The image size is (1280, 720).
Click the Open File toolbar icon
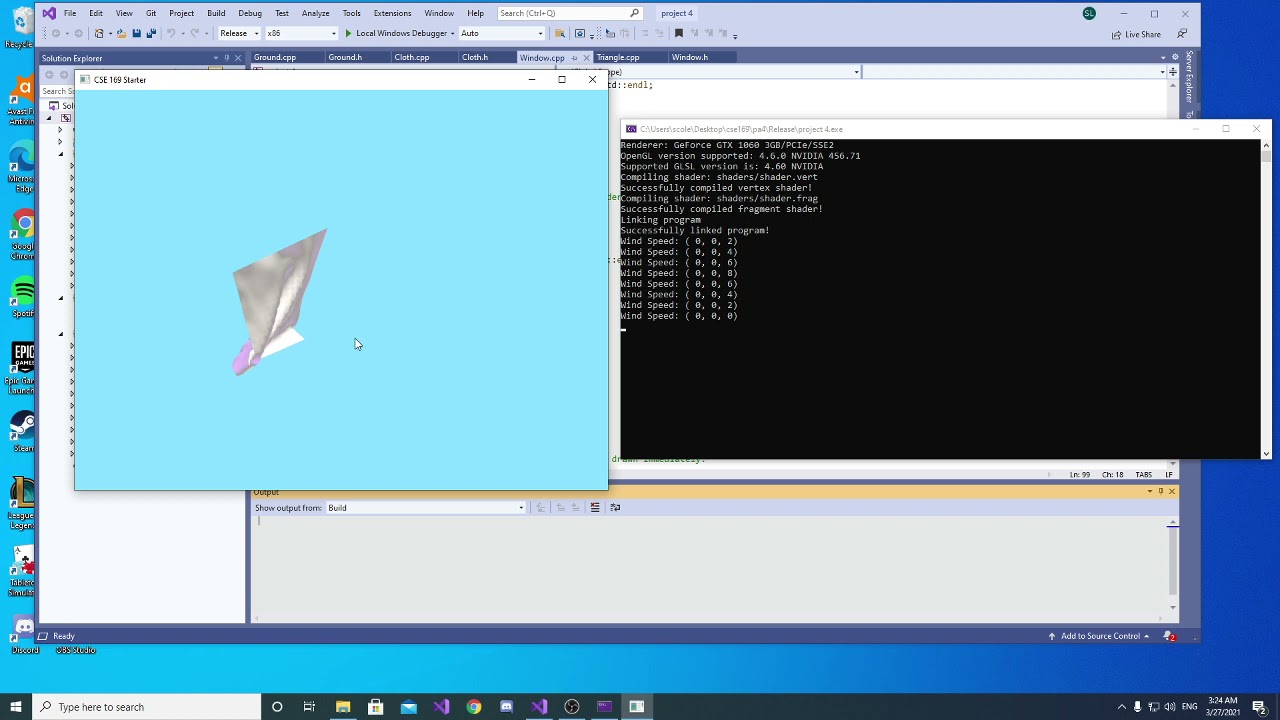tap(121, 33)
